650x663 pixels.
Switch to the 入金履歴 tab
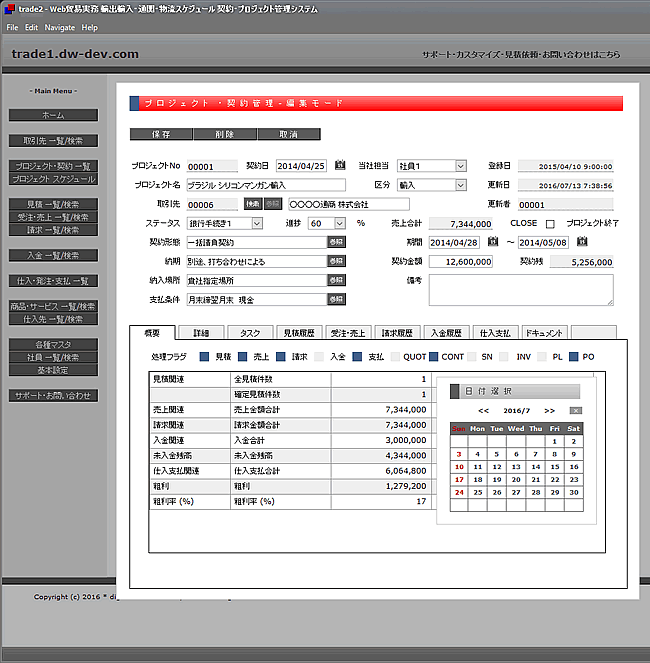click(x=446, y=333)
